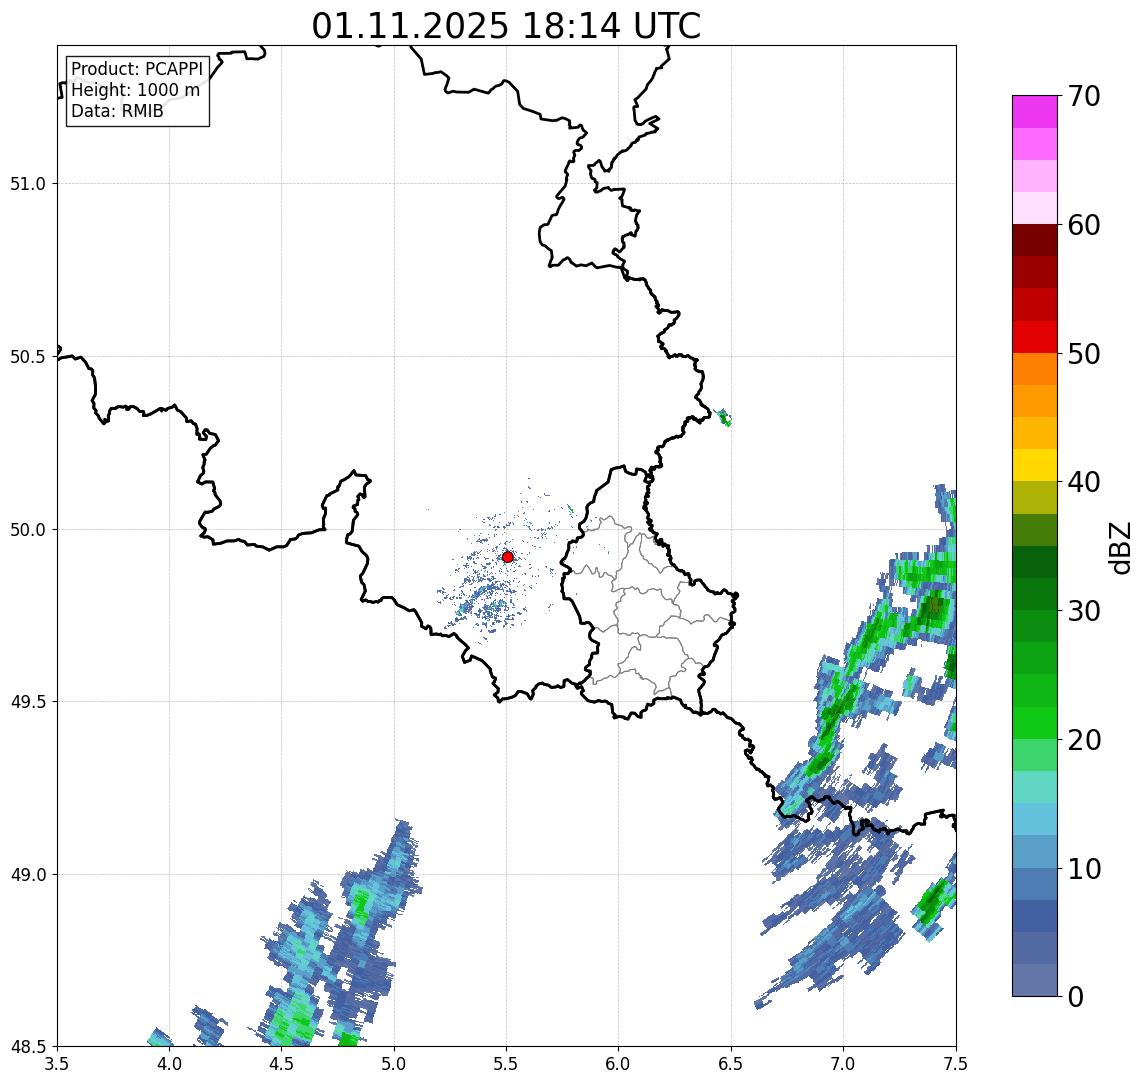Click the latitude axis label 48.5
The width and height of the screenshot is (1145, 1084).
[28, 1046]
